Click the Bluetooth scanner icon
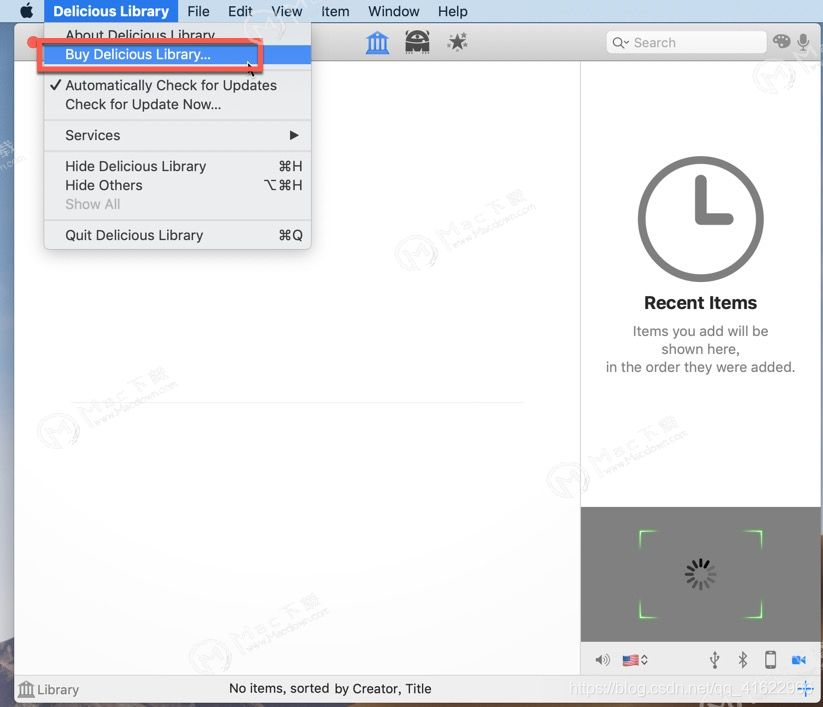Screen dimensions: 823x707 point(742,660)
